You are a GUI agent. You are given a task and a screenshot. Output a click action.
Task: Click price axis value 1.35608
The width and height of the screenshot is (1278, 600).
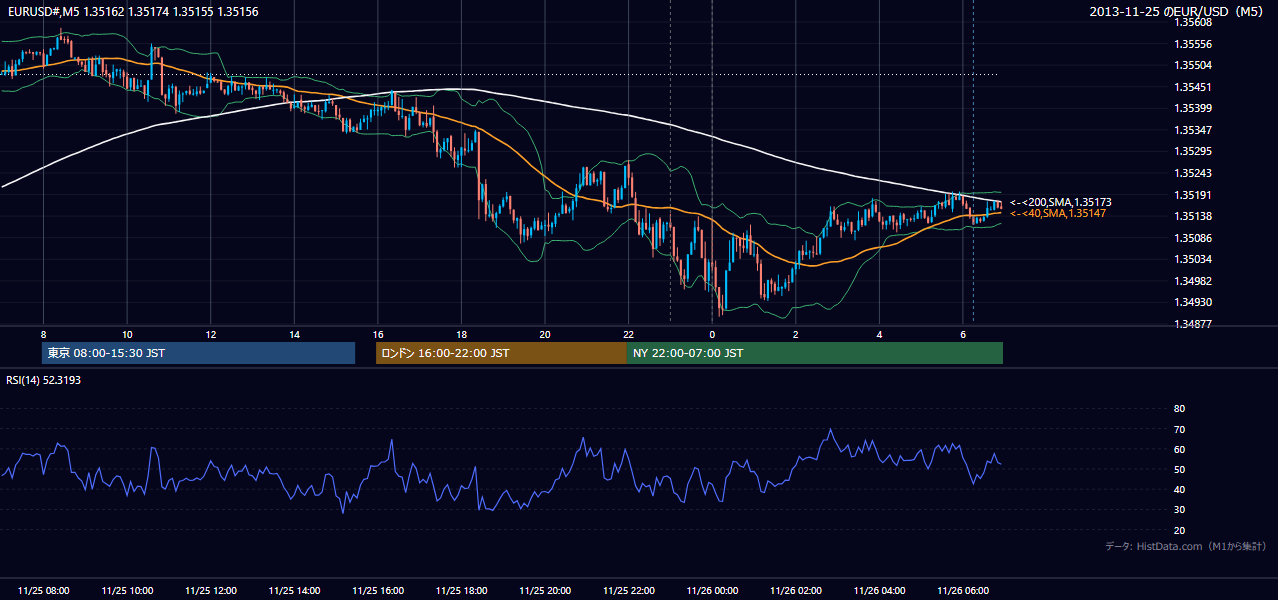1192,22
